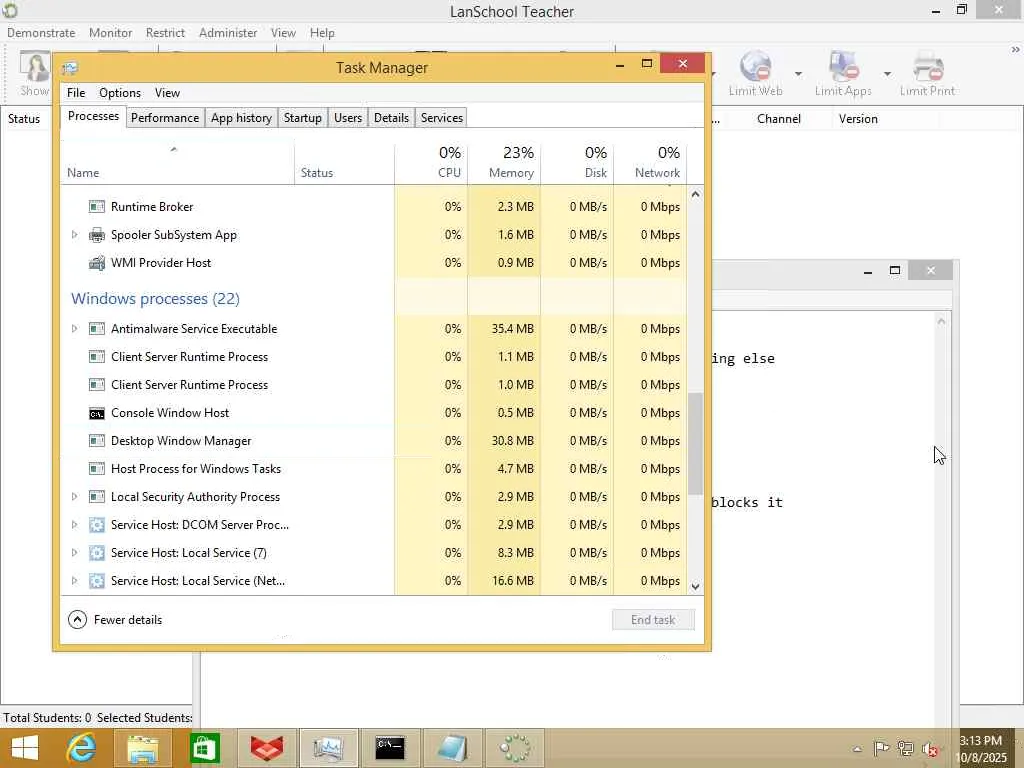Click the Limit Web toolbar icon in LanSchool
Viewport: 1024px width, 768px height.
point(756,66)
